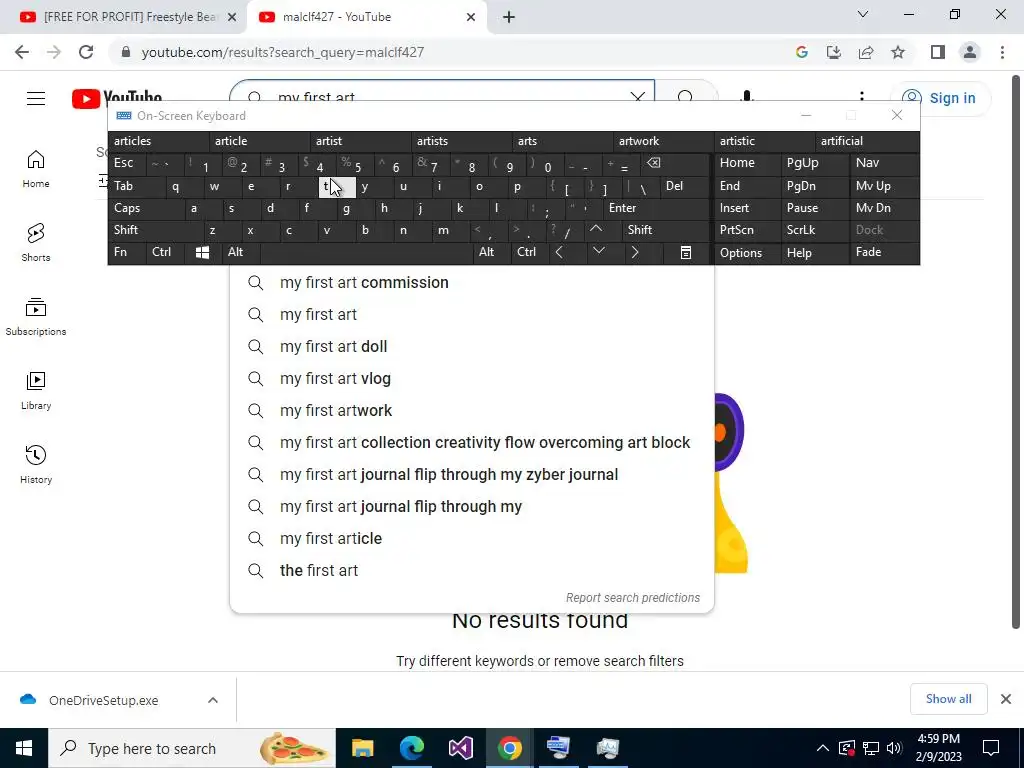Clear the YouTube search box text

coord(637,97)
